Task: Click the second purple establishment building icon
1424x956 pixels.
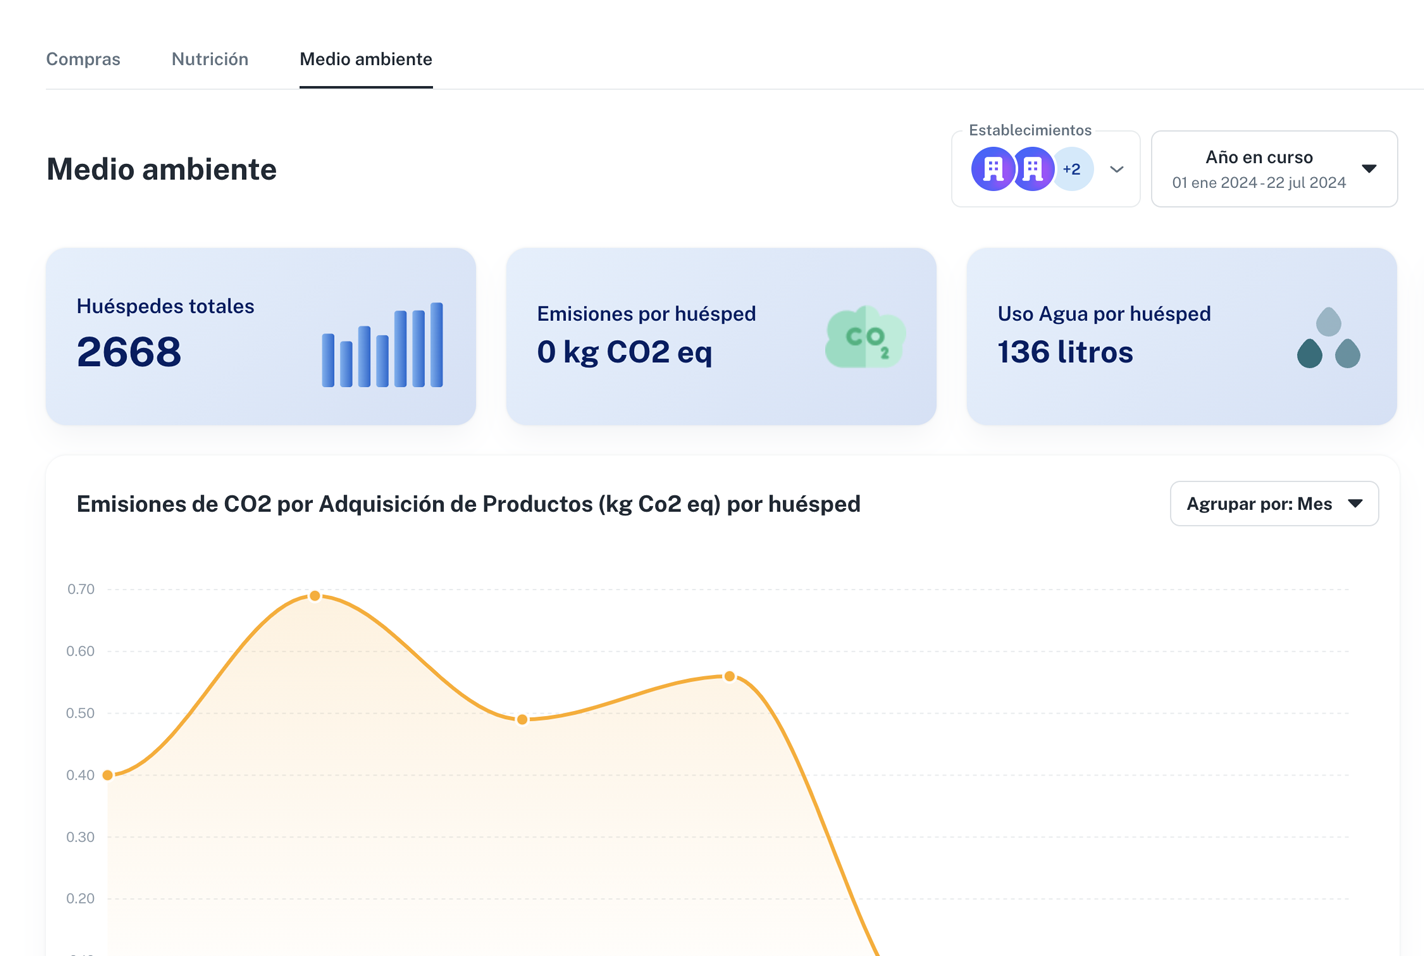Action: point(1033,169)
